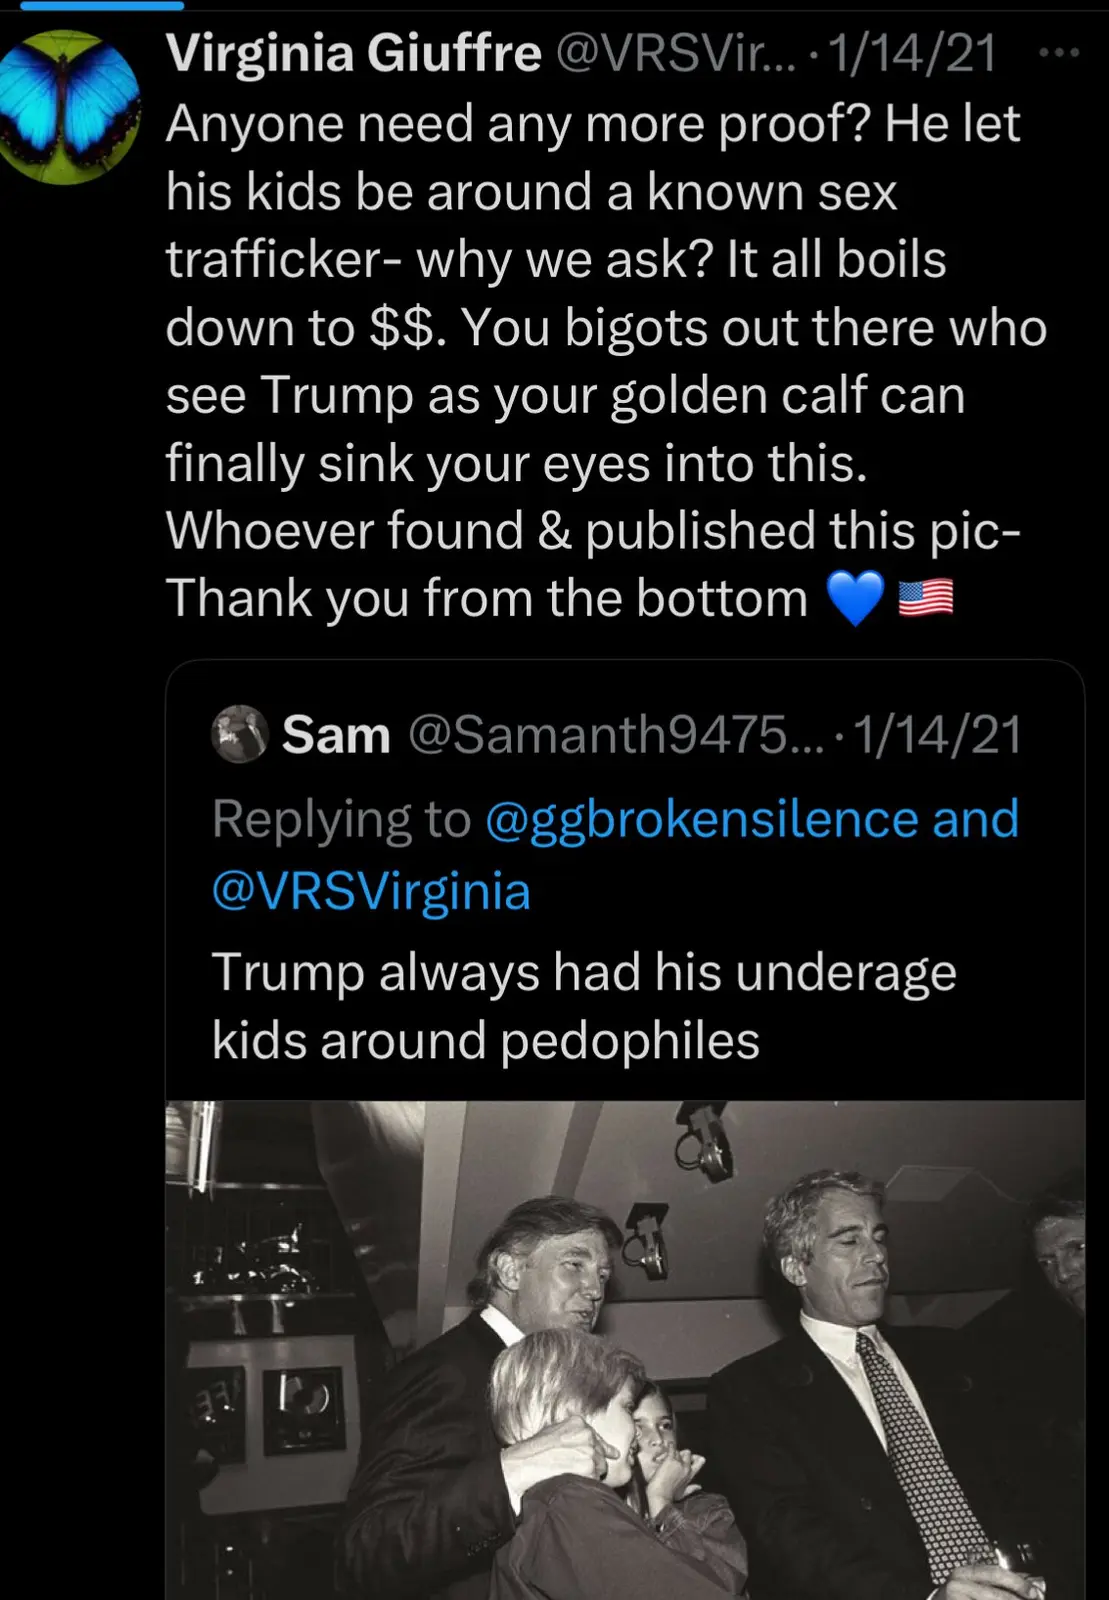Open quoted text "Trump always had his underage"

point(584,972)
